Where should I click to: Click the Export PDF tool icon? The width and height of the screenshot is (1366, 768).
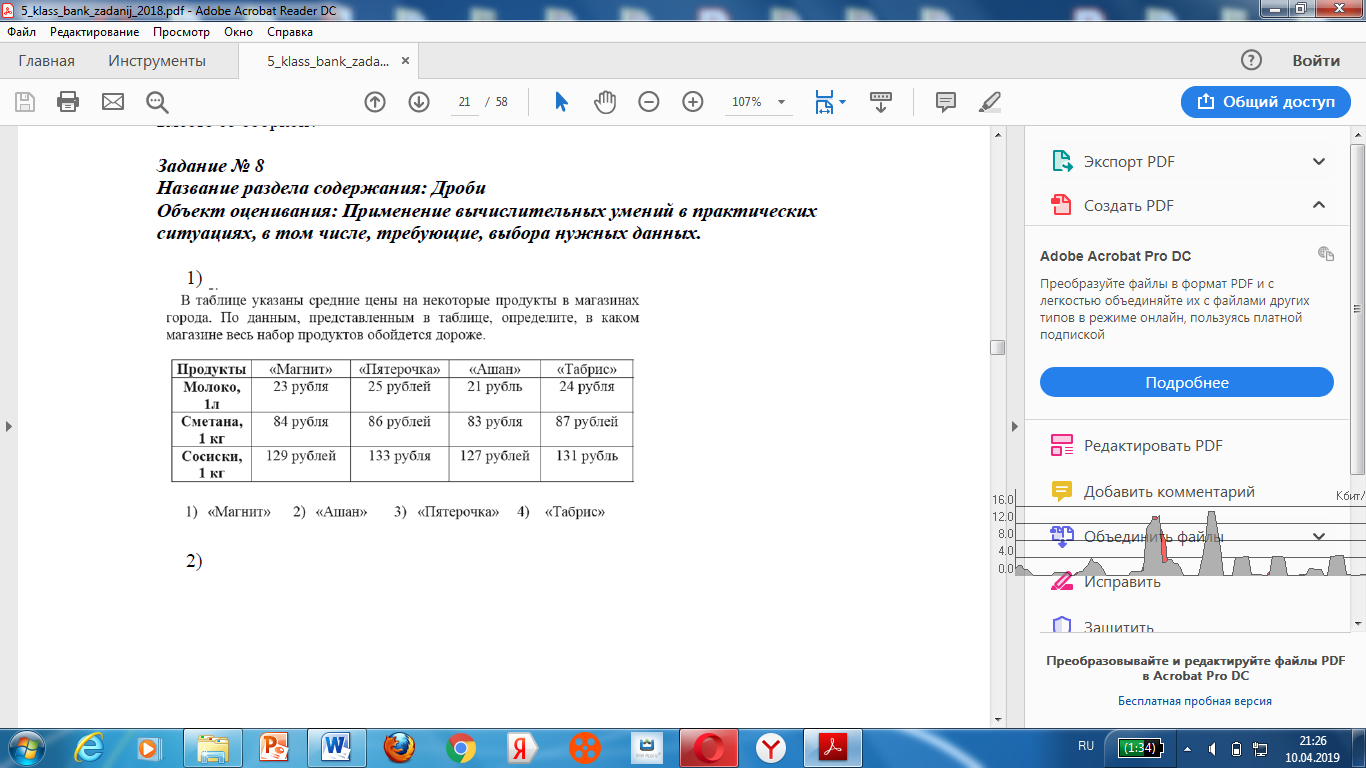[1060, 161]
